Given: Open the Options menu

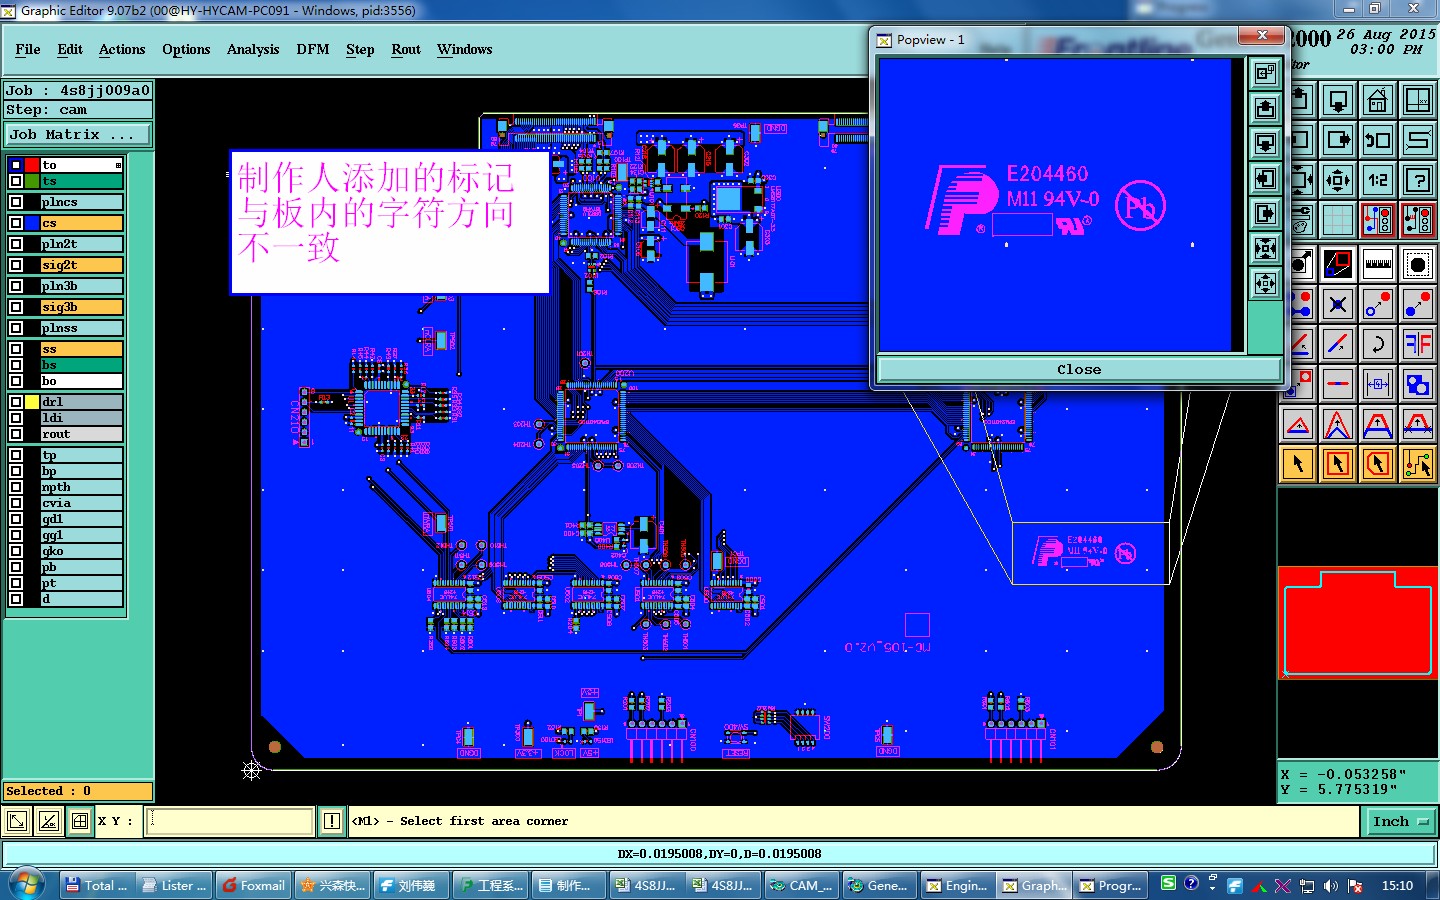Looking at the screenshot, I should [x=186, y=49].
